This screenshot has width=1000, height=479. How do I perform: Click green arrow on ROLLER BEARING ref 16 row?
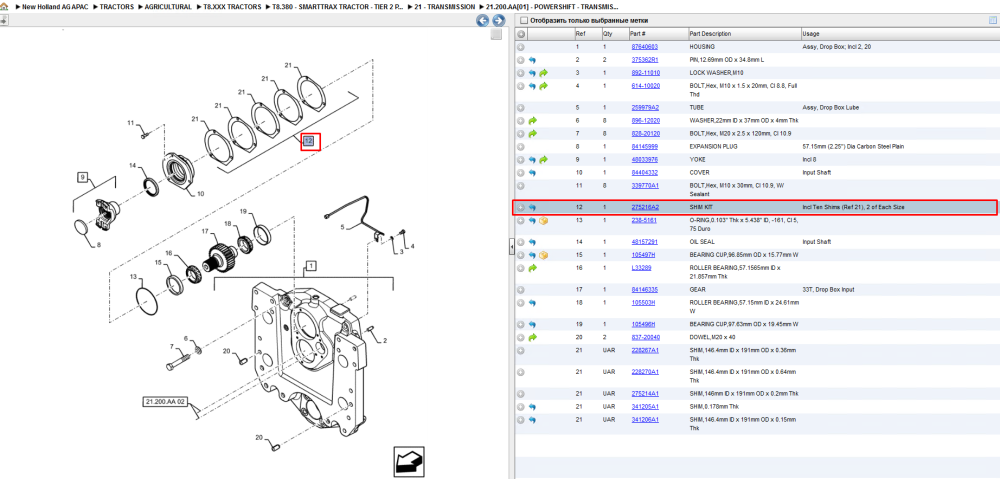533,268
